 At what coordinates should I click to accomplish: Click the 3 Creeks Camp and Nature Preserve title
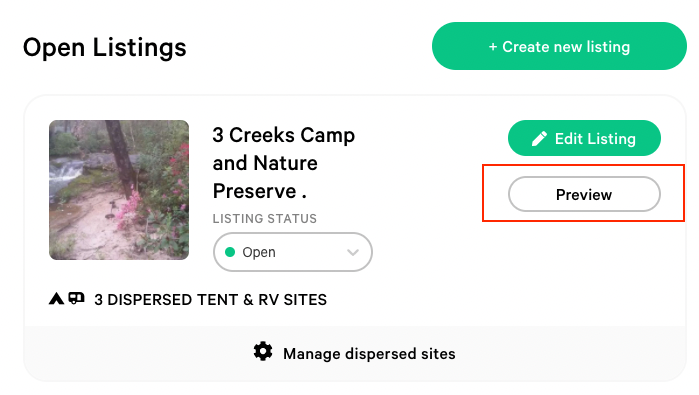pos(284,163)
